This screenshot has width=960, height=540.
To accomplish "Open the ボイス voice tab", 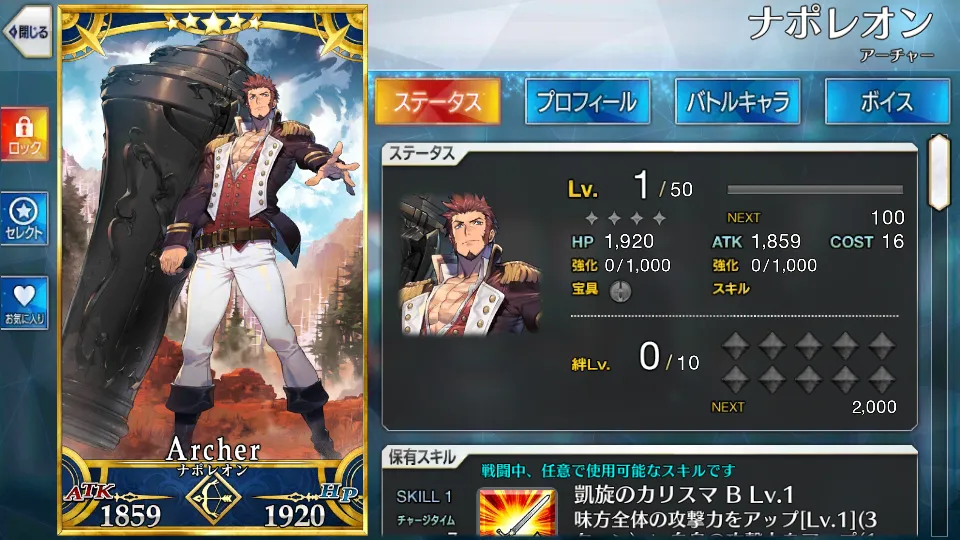I will [888, 102].
